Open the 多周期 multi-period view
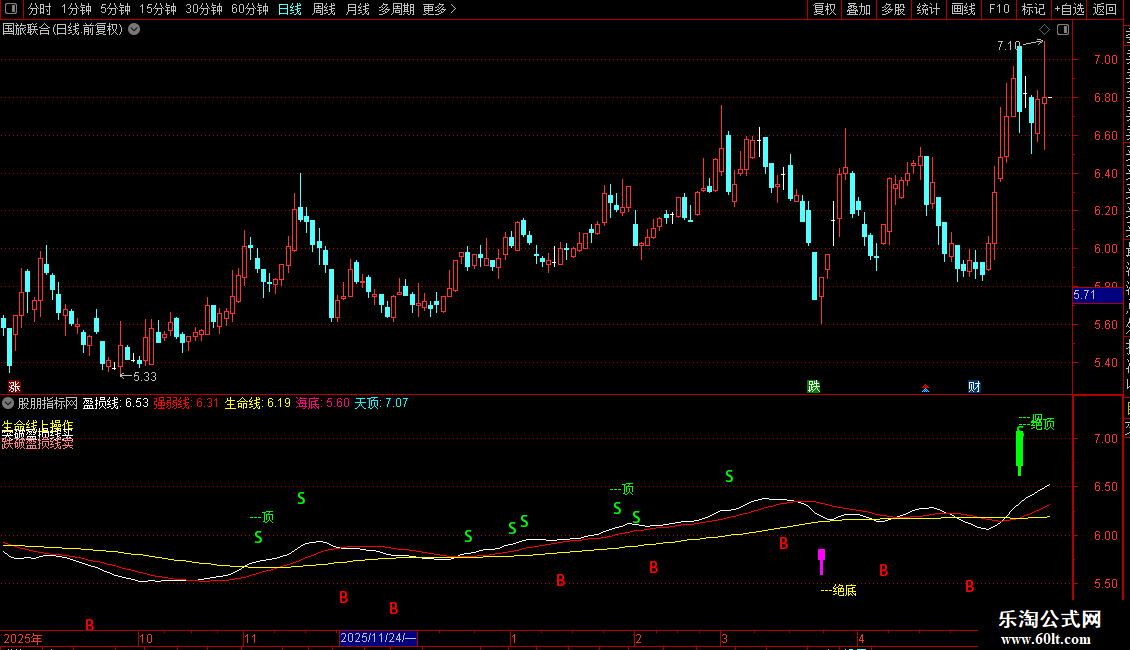Screen dimensions: 1130x650 click(x=396, y=9)
